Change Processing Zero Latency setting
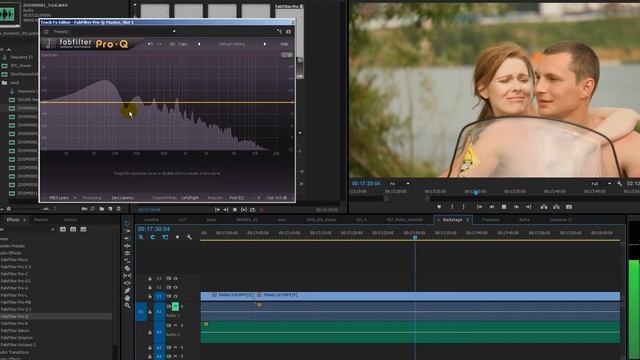 (122, 198)
